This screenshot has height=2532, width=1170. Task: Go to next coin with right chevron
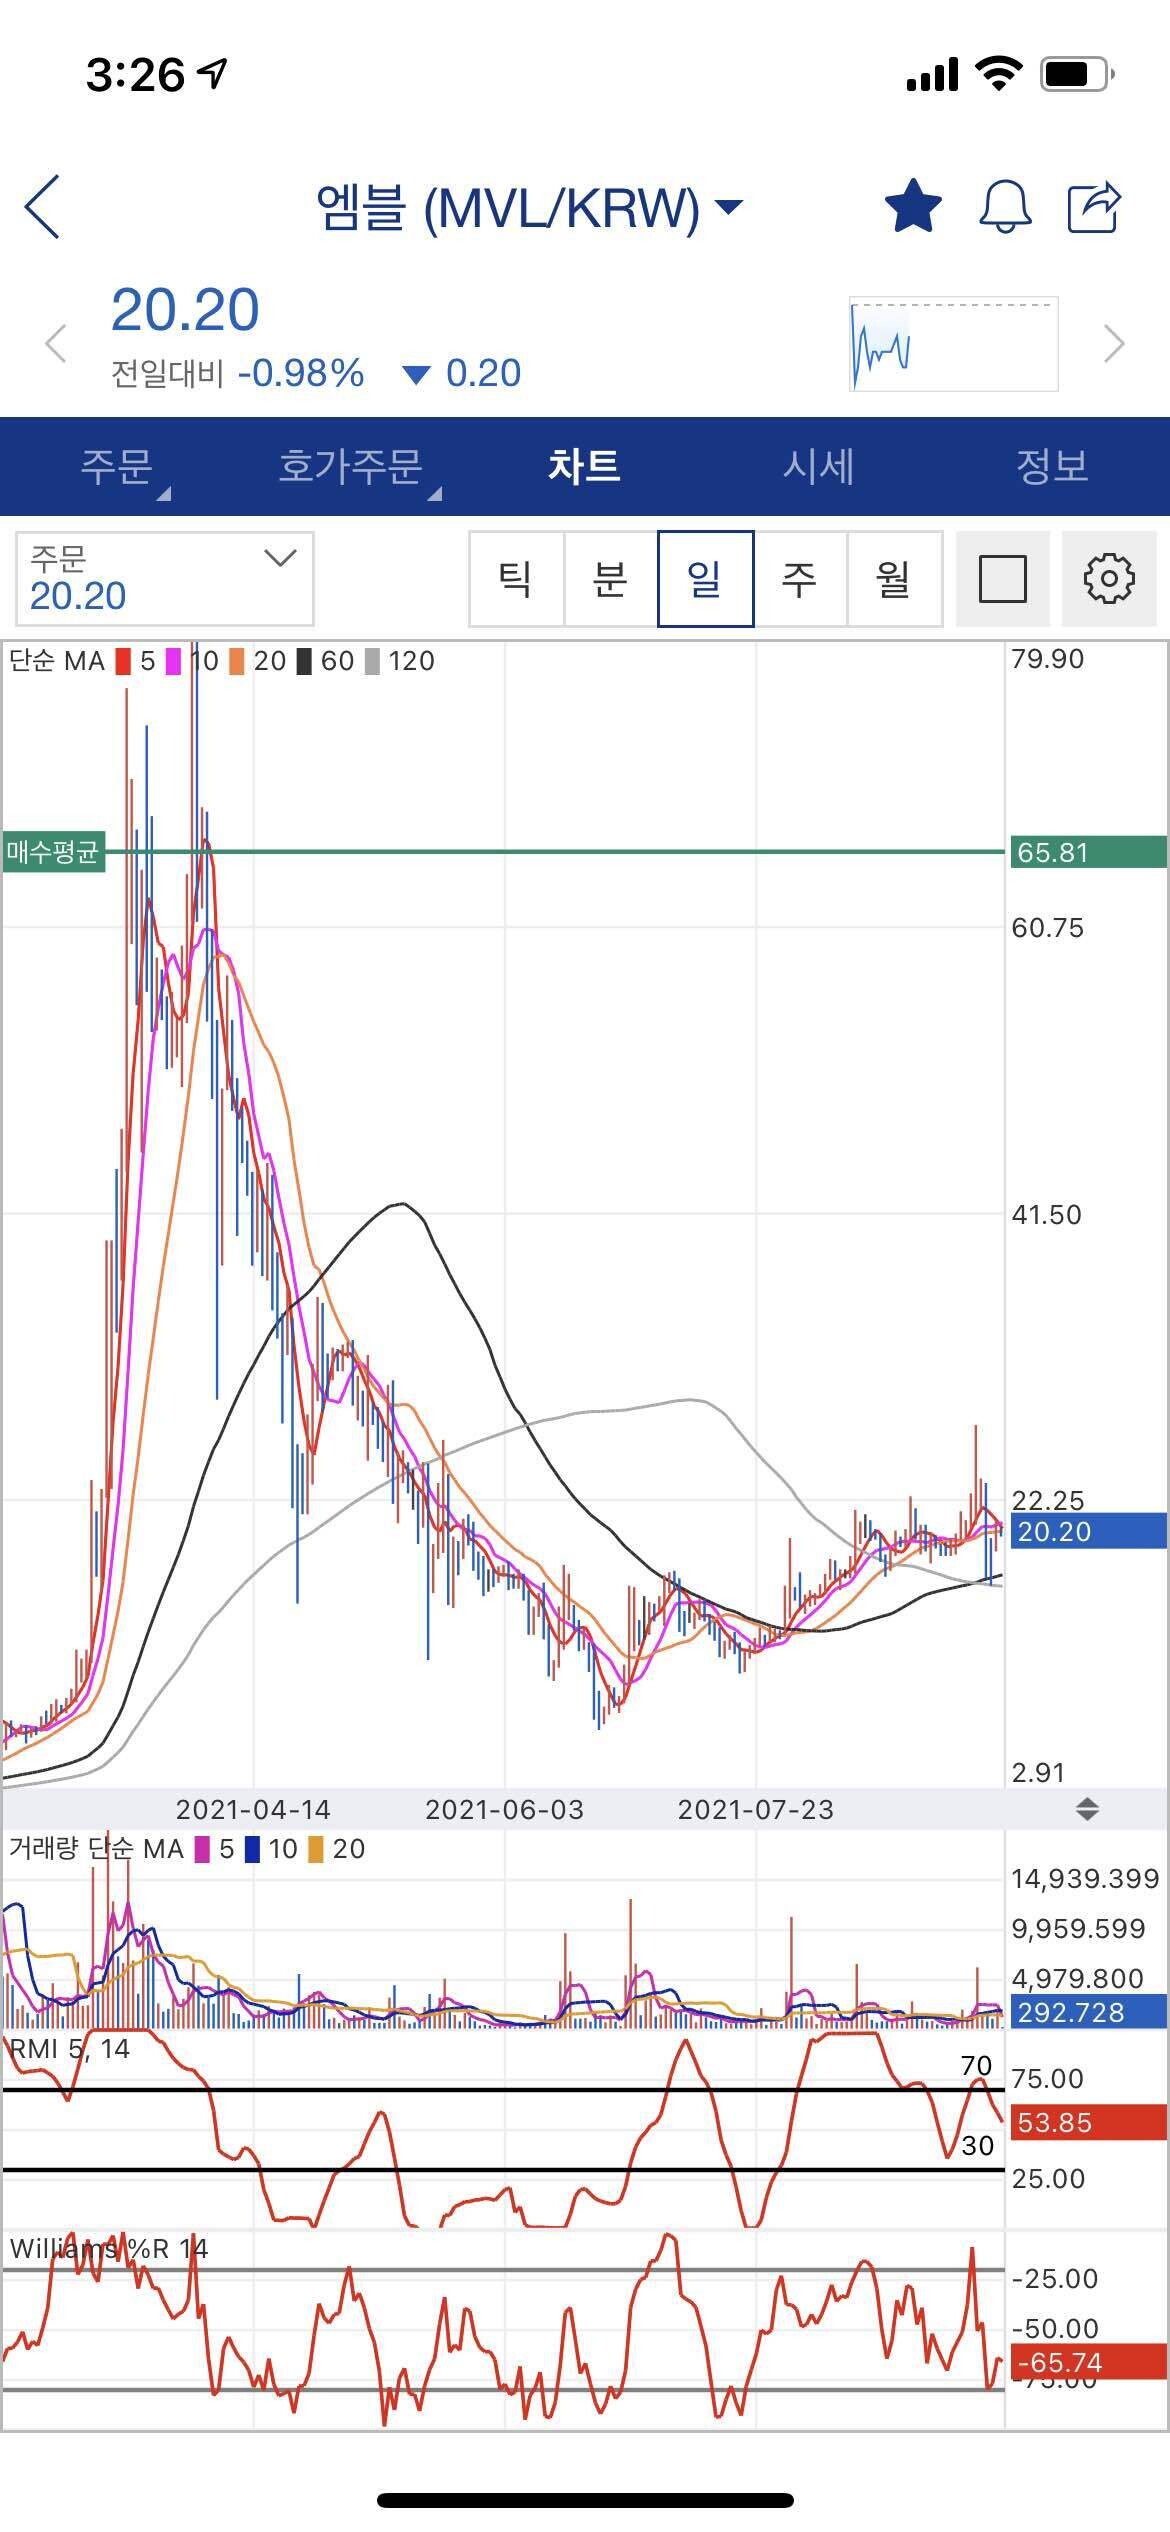(1113, 344)
